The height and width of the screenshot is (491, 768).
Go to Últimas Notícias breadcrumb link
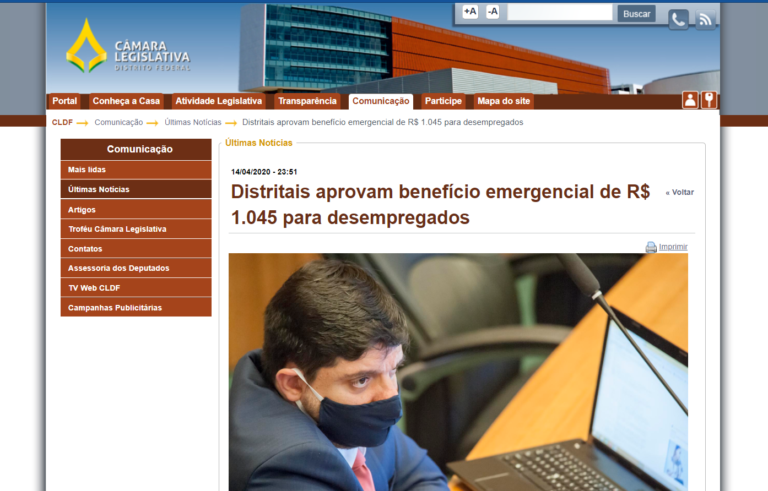193,122
